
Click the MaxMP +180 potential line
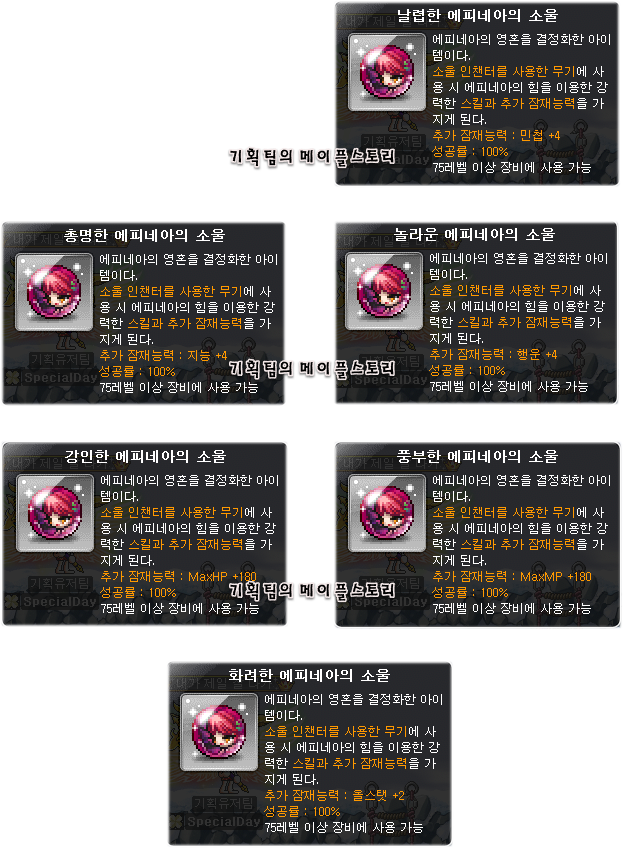click(512, 577)
